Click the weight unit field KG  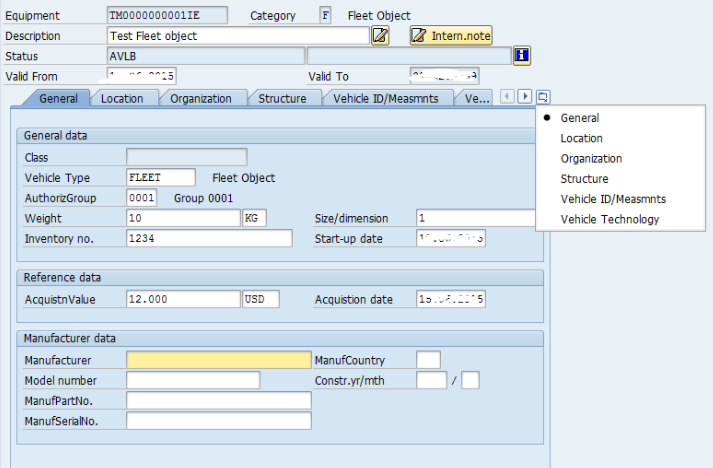pos(255,218)
